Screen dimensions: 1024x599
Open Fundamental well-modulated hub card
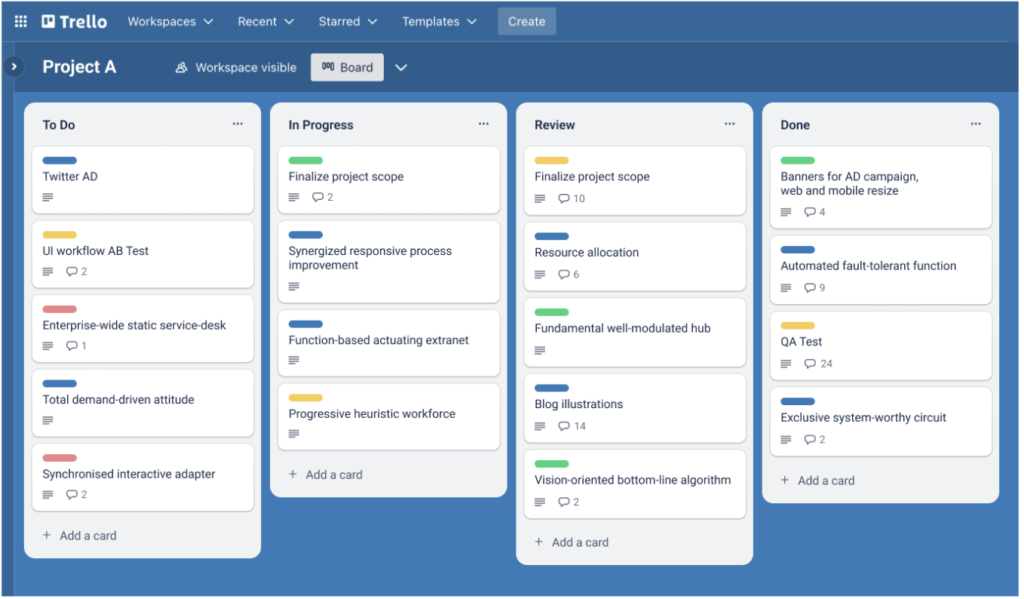(x=635, y=332)
